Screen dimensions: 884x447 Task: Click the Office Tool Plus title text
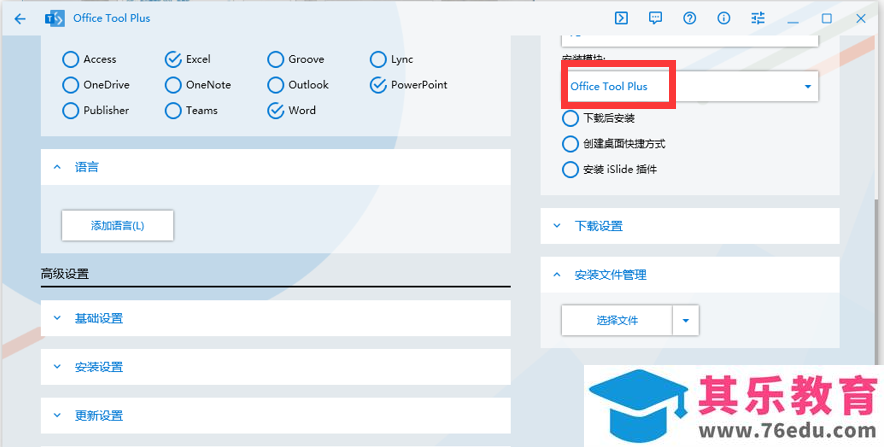[x=112, y=18]
